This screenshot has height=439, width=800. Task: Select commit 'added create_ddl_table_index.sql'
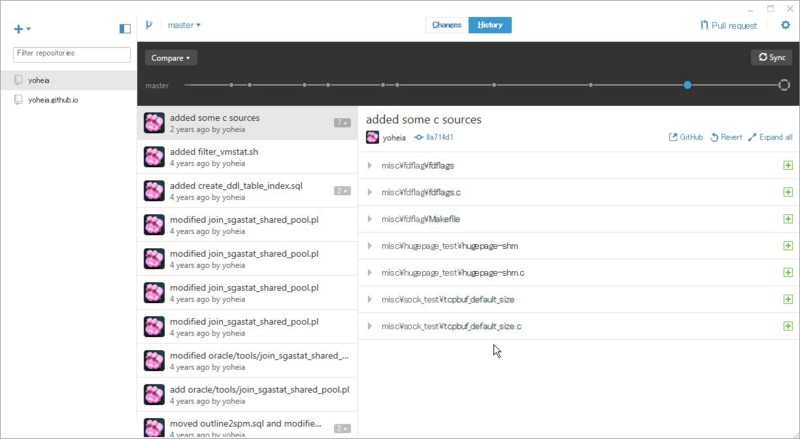[247, 191]
